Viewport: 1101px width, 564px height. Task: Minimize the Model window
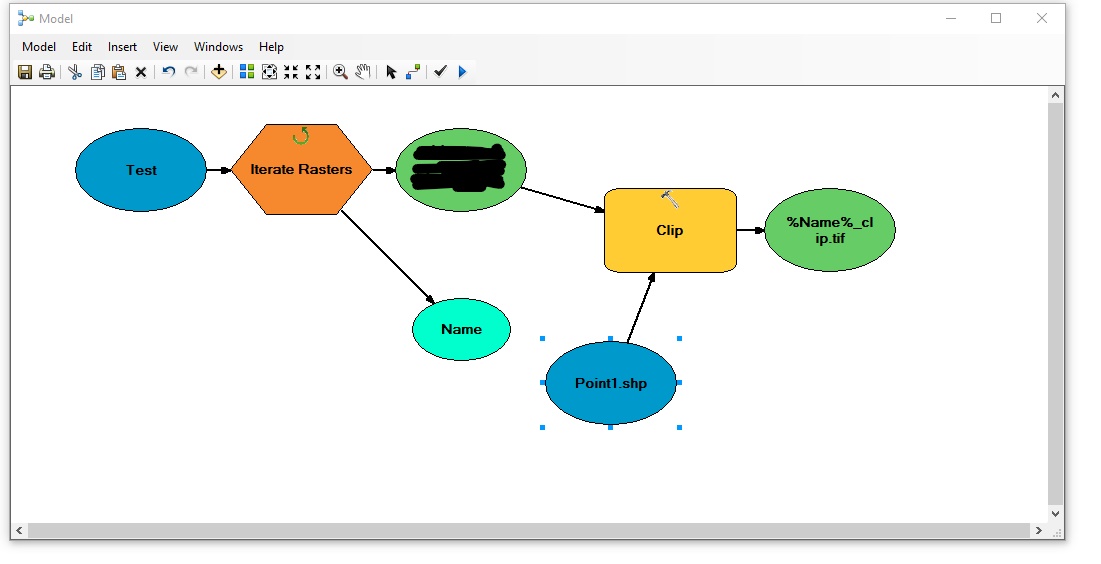pos(951,18)
